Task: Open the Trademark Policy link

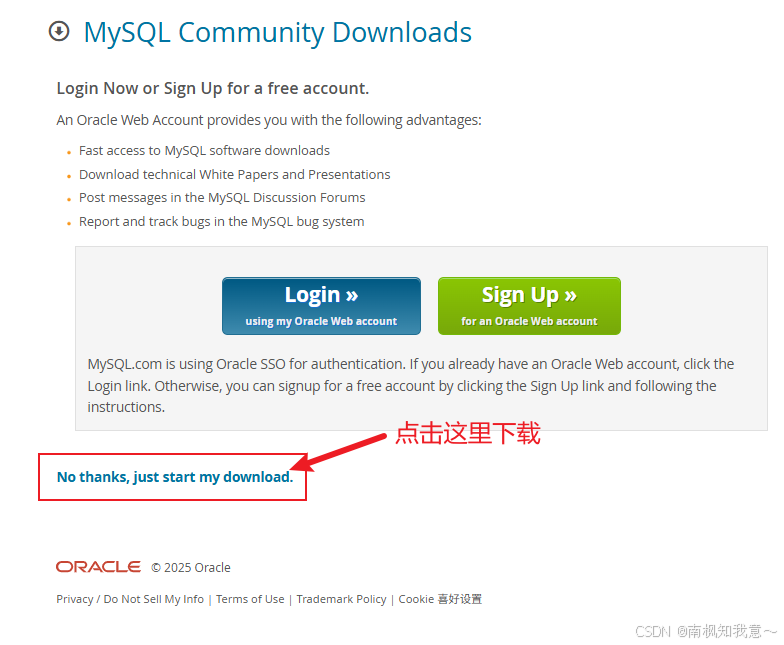Action: click(x=341, y=599)
